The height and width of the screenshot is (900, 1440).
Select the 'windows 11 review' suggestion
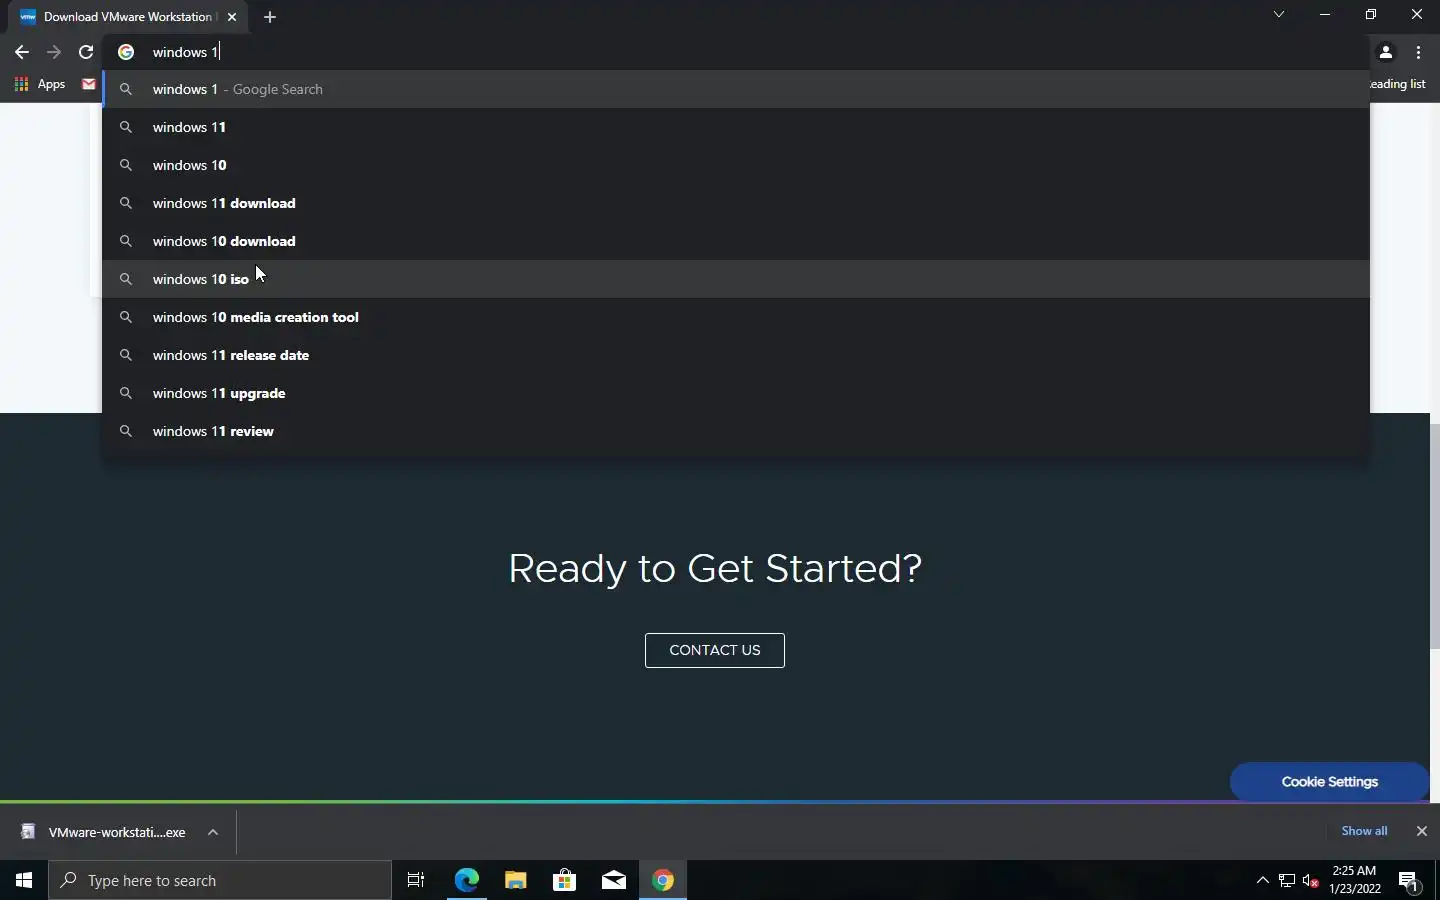click(x=736, y=431)
